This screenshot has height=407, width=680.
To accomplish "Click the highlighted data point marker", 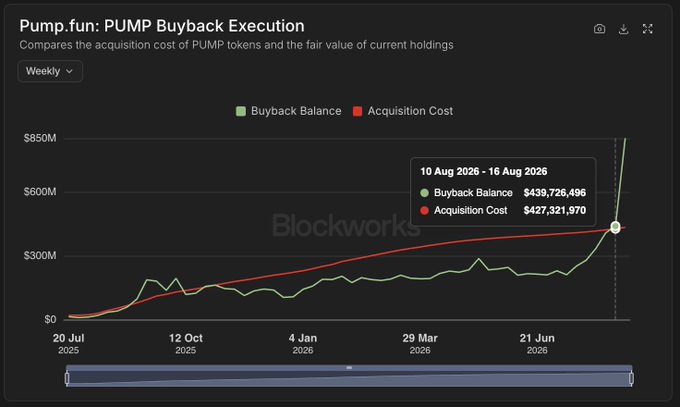I will point(615,226).
